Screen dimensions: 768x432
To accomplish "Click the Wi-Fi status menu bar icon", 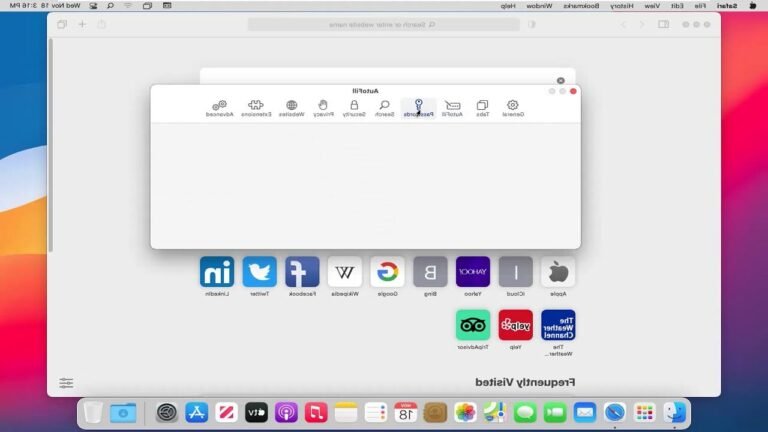I will [128, 6].
